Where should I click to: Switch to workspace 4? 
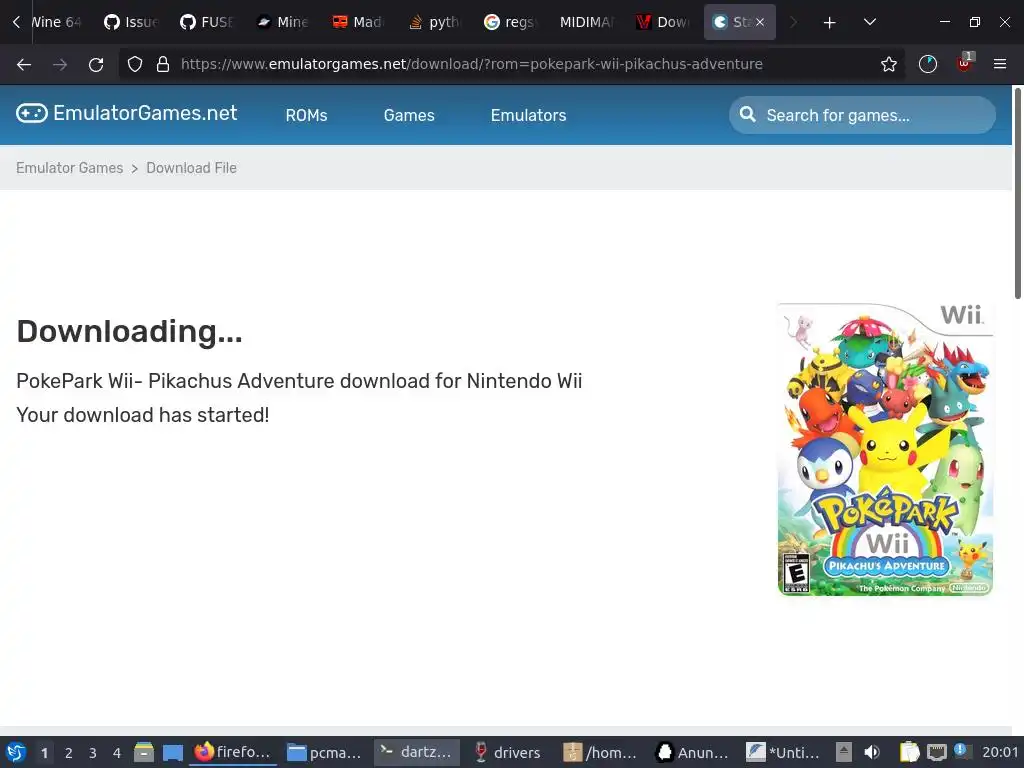[x=117, y=753]
